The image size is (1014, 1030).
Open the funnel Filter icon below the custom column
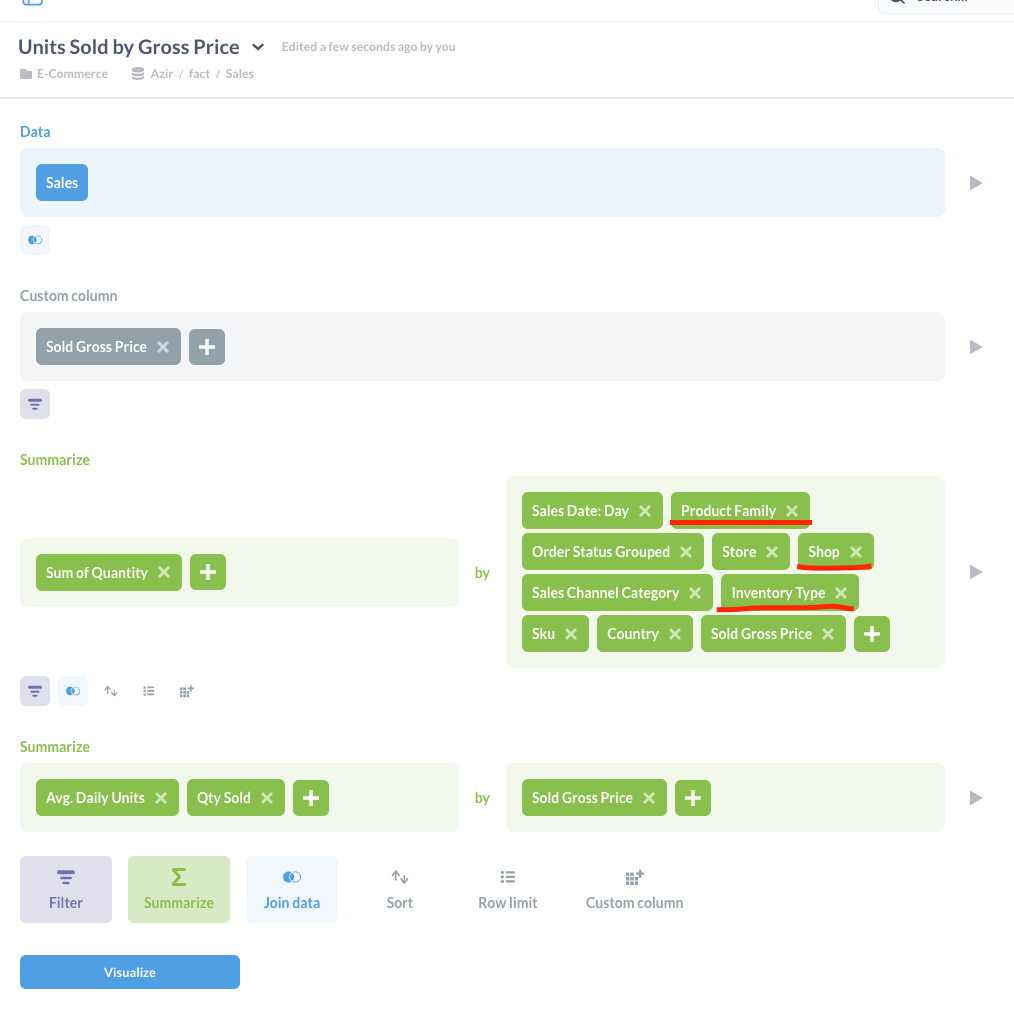pos(35,404)
